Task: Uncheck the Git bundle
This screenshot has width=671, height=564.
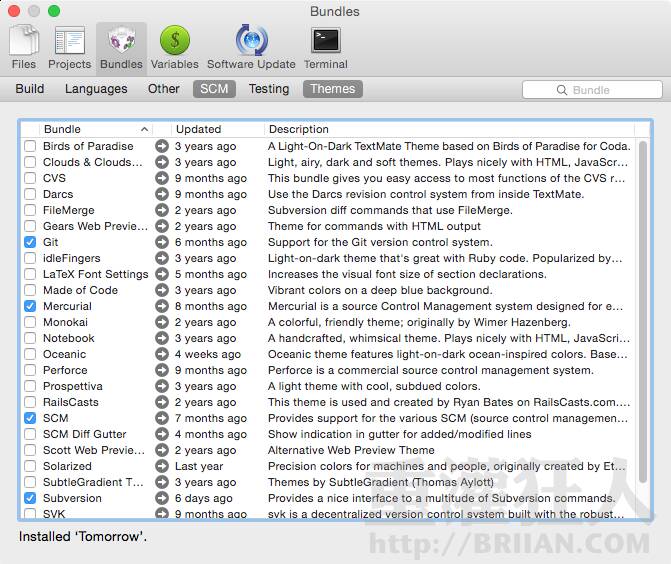Action: 30,242
